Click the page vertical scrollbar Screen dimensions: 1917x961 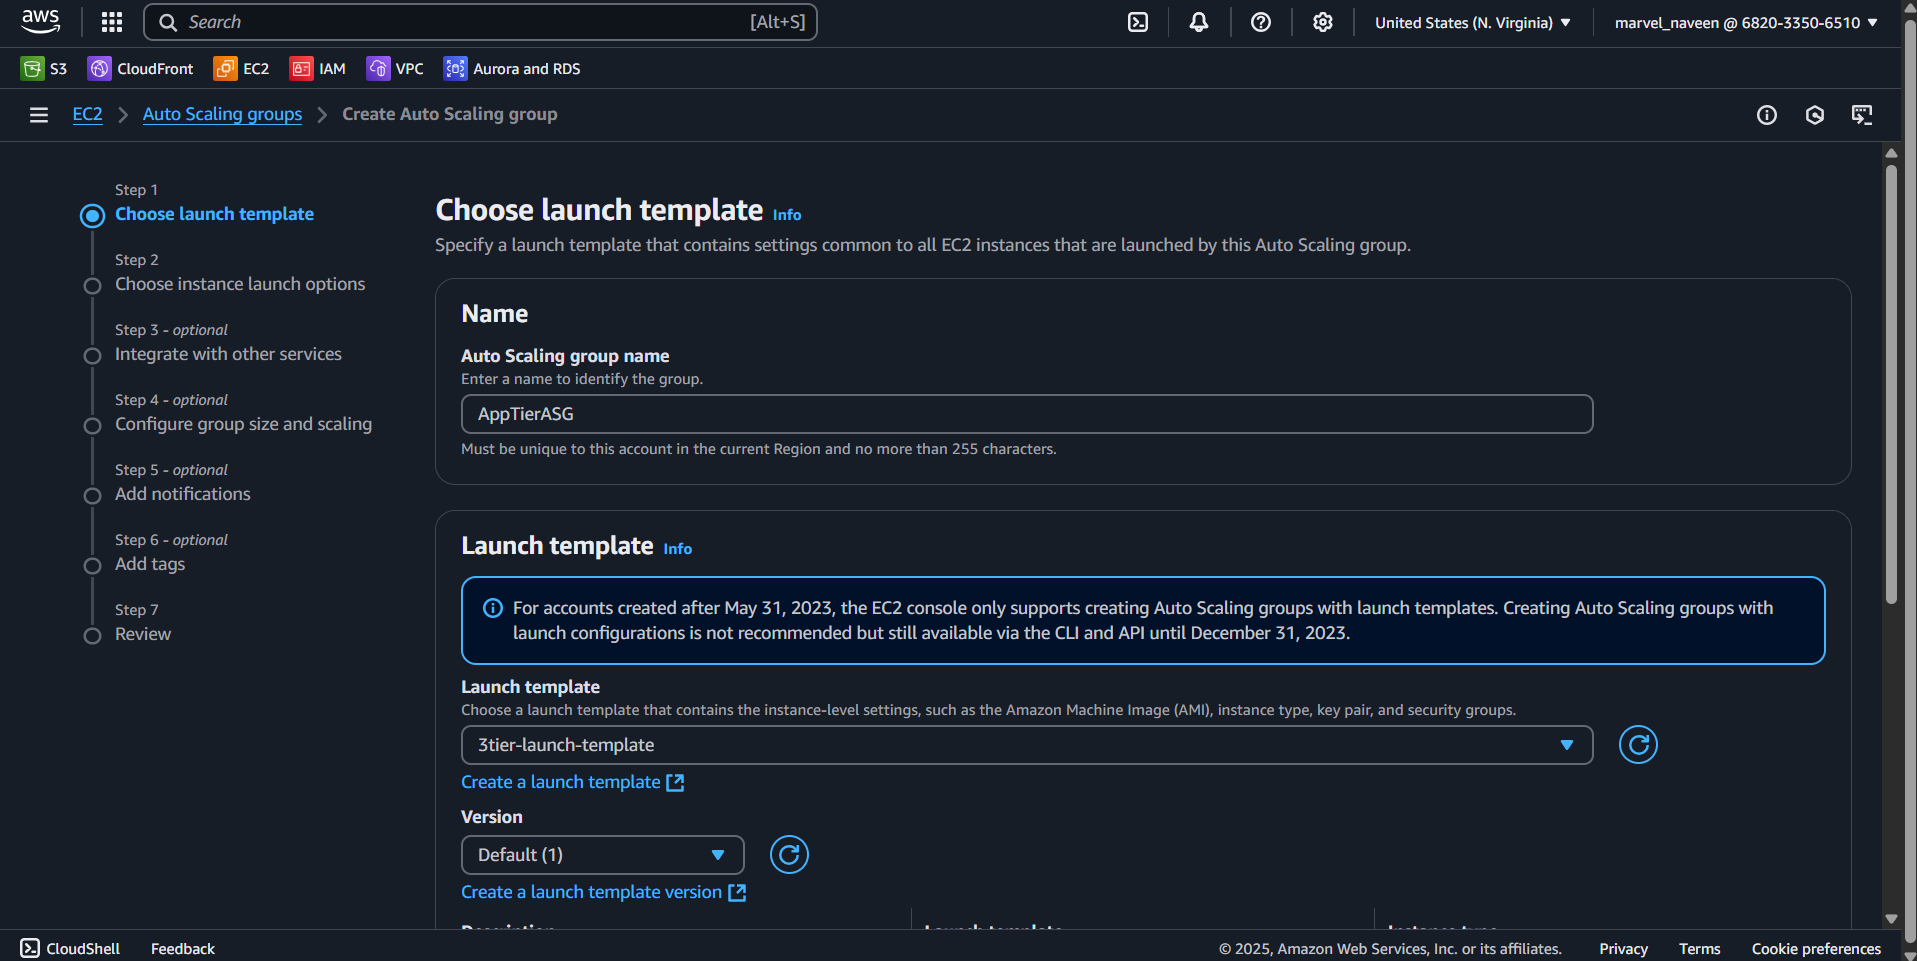[x=1891, y=385]
